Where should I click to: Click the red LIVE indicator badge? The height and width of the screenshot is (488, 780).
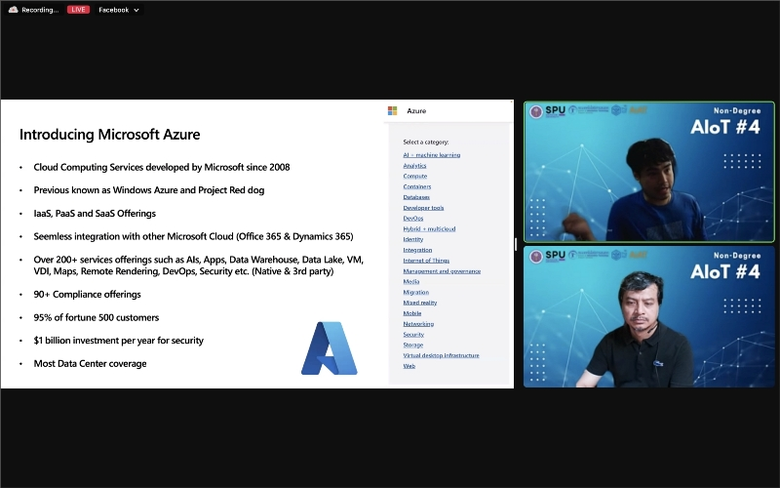point(78,10)
